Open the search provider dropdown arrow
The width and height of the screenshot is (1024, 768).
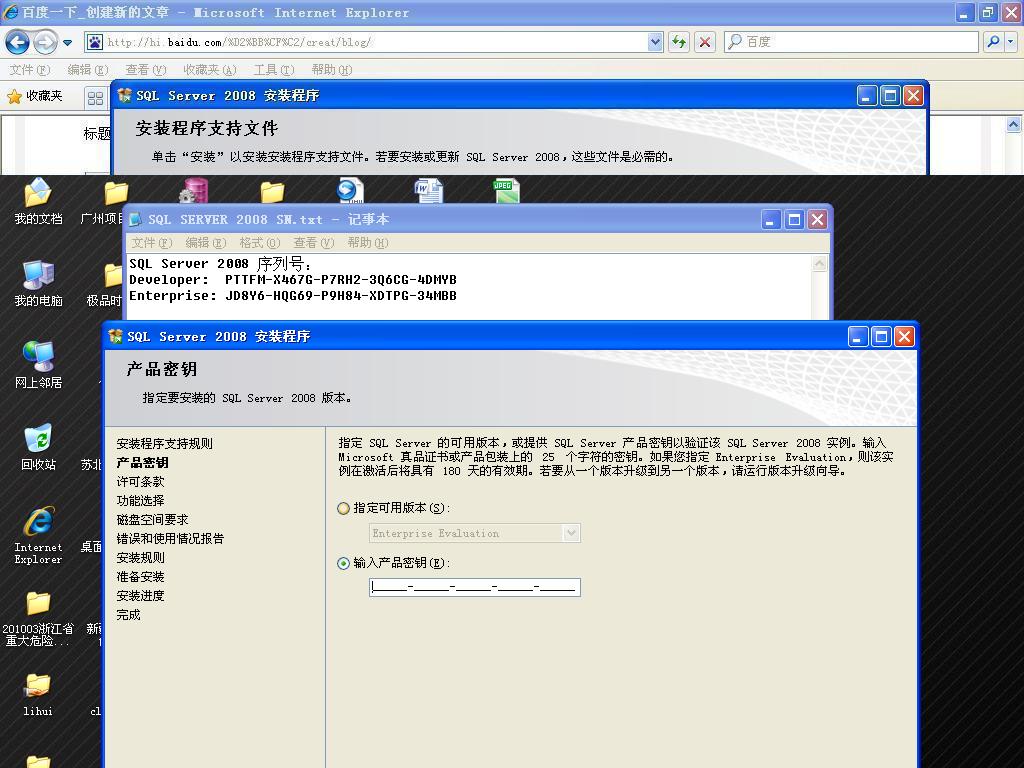point(1011,42)
